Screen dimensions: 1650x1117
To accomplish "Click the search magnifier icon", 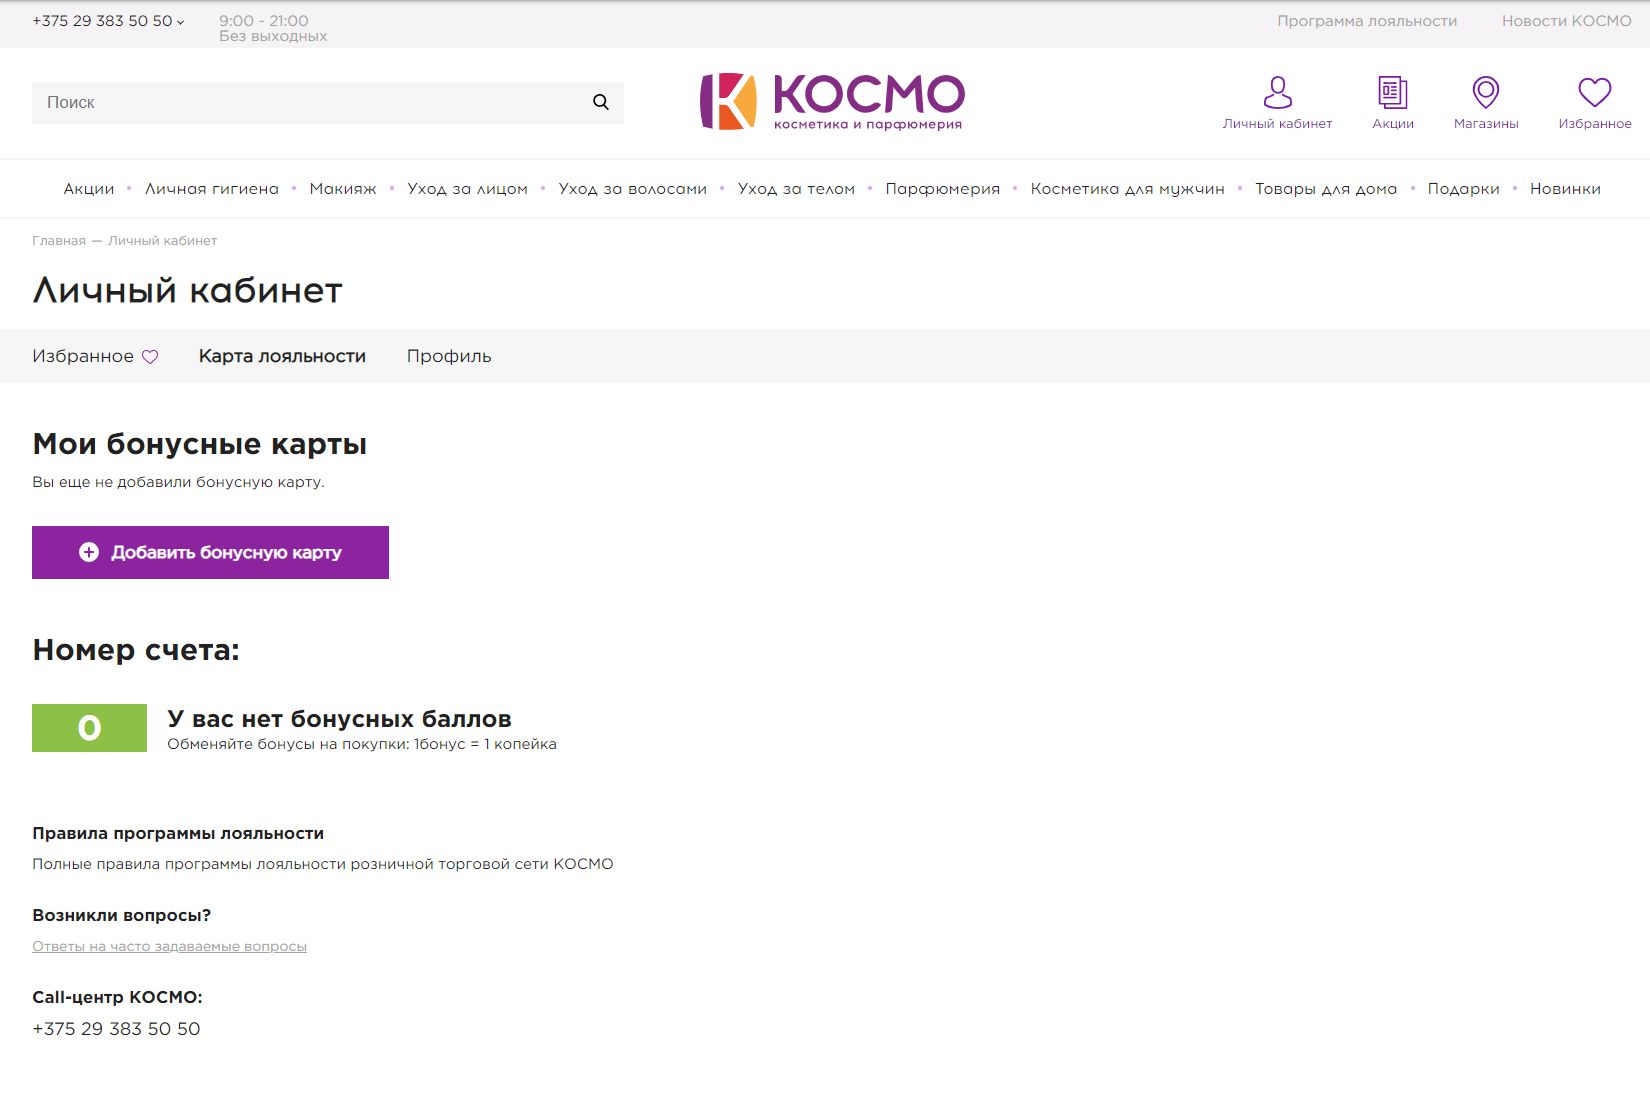I will tap(600, 102).
